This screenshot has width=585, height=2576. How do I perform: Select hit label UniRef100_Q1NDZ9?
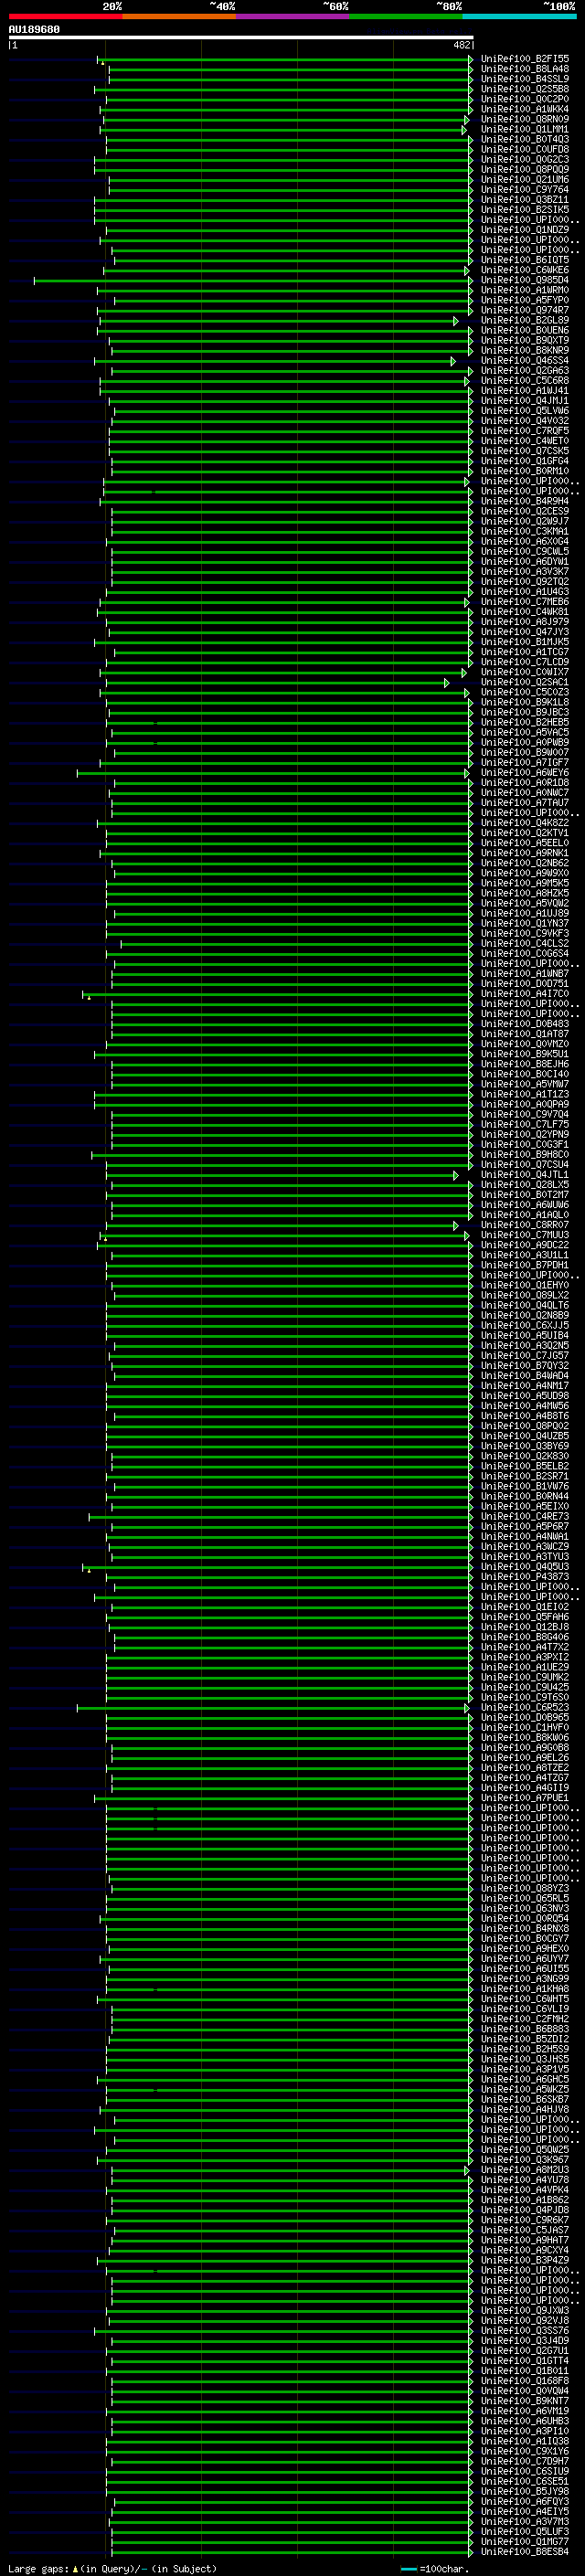(524, 230)
